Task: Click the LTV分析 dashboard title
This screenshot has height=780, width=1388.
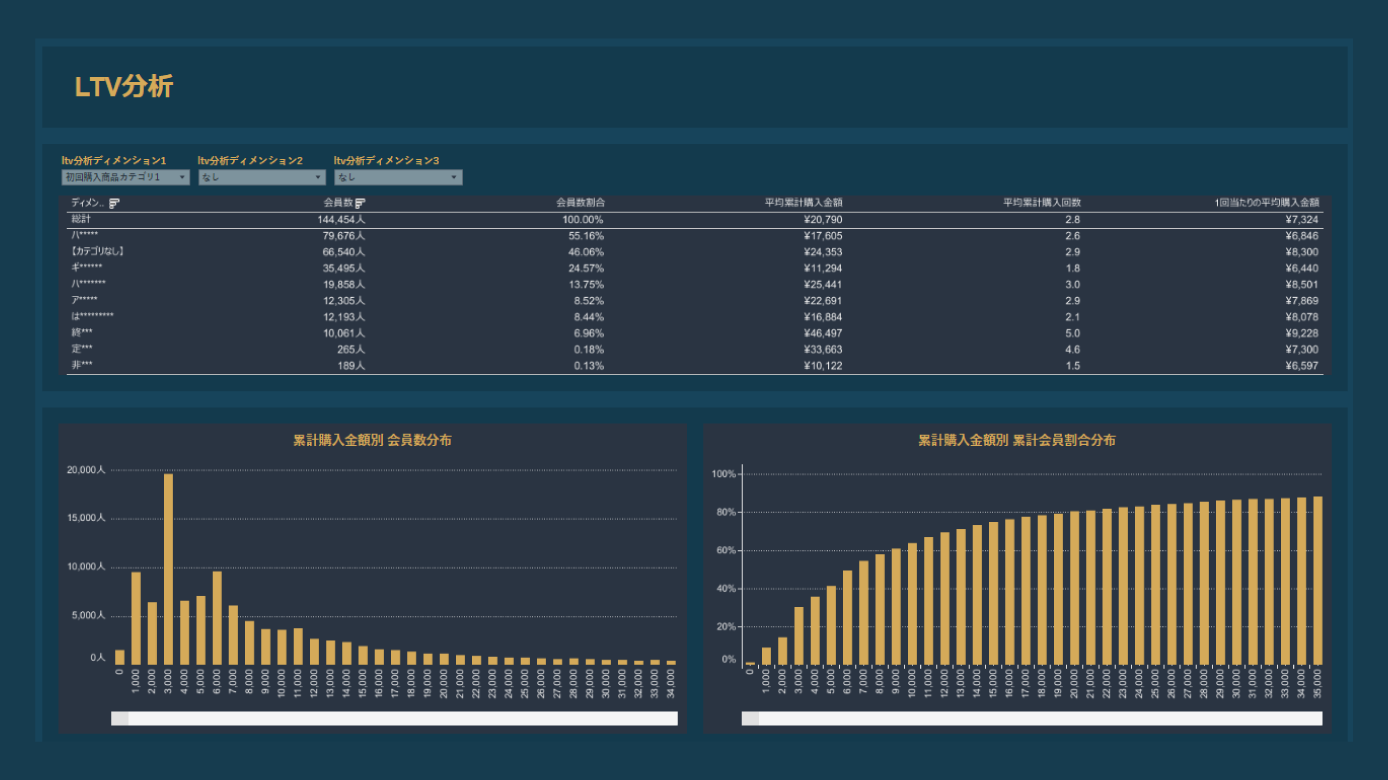Action: click(124, 87)
